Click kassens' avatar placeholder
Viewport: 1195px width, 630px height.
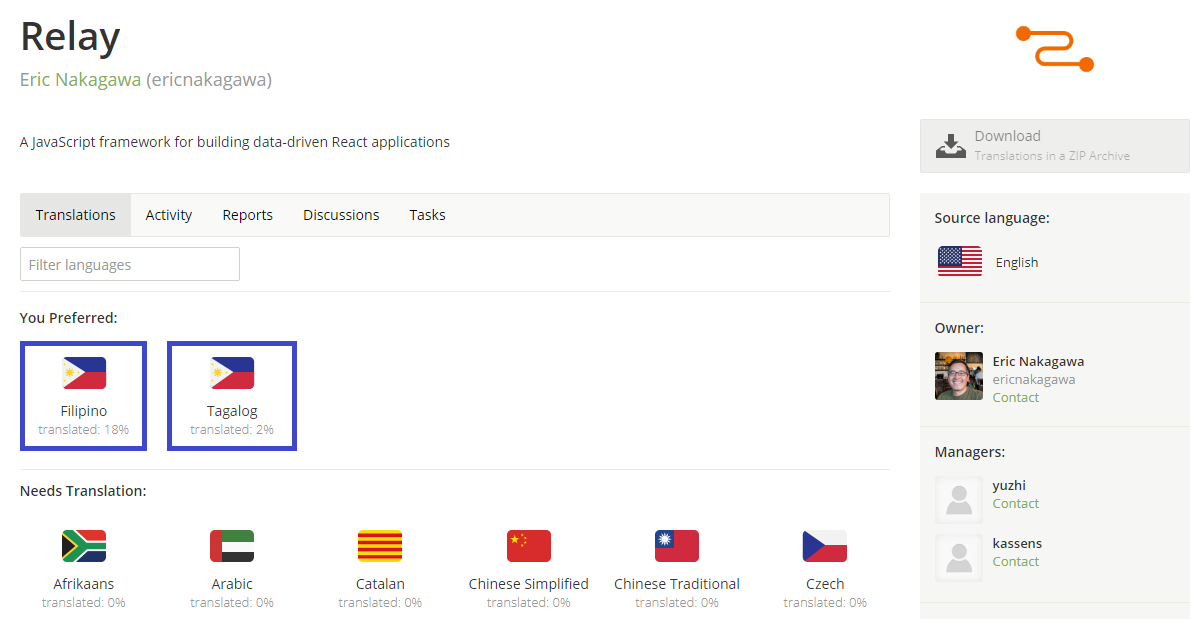pyautogui.click(x=959, y=558)
